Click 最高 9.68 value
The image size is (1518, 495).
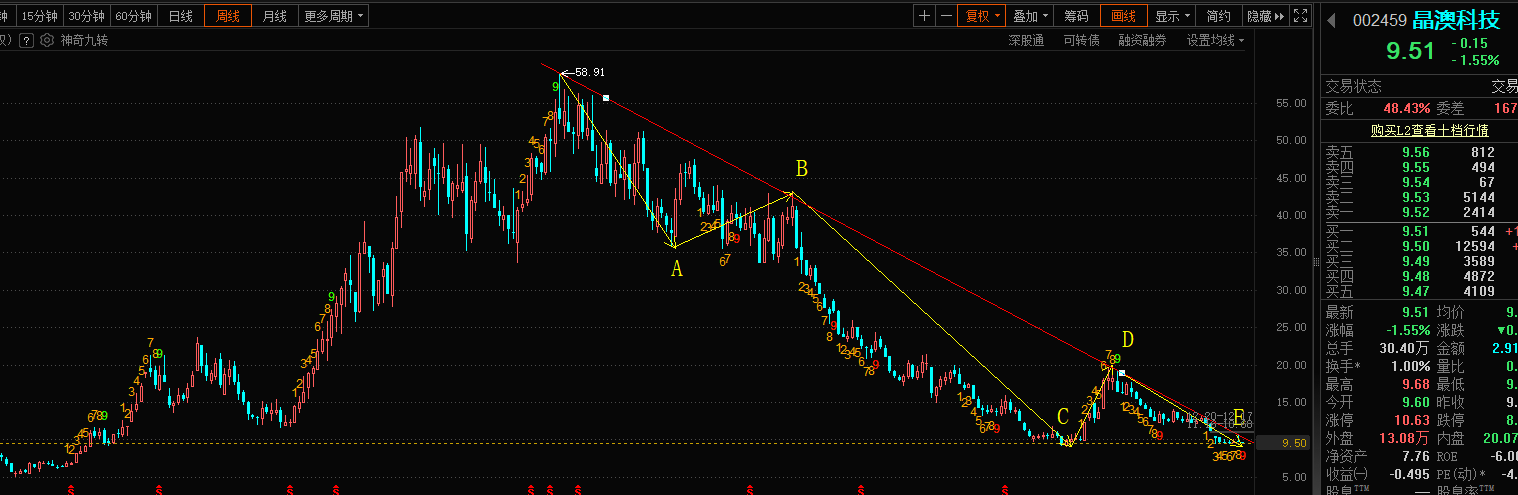(x=1415, y=384)
